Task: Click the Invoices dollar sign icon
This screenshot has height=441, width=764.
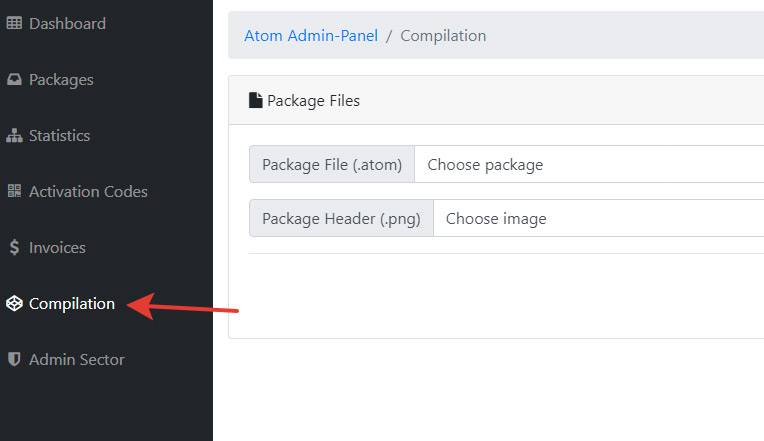Action: (x=14, y=247)
